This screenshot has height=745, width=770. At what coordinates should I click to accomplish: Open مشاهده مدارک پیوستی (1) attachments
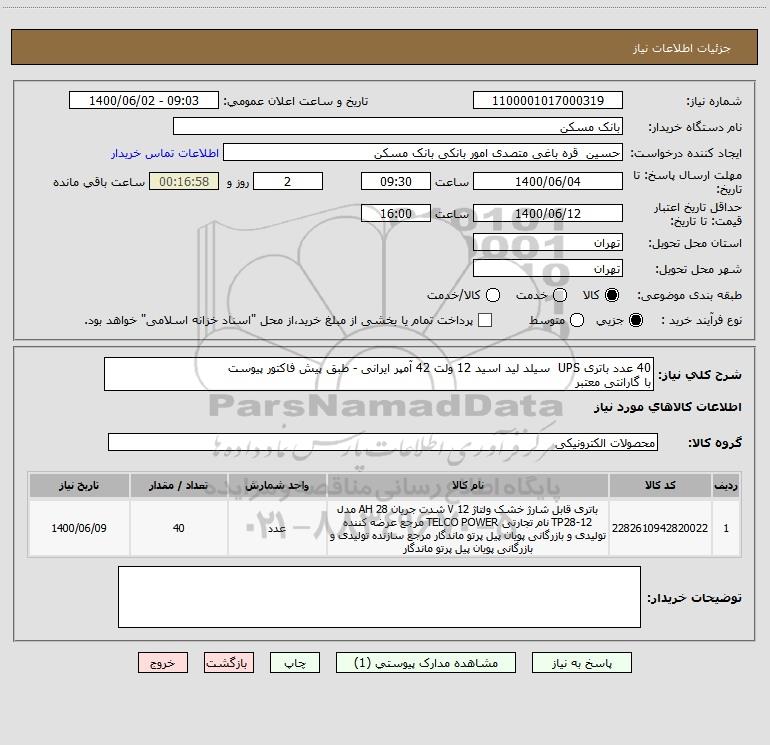[x=426, y=663]
